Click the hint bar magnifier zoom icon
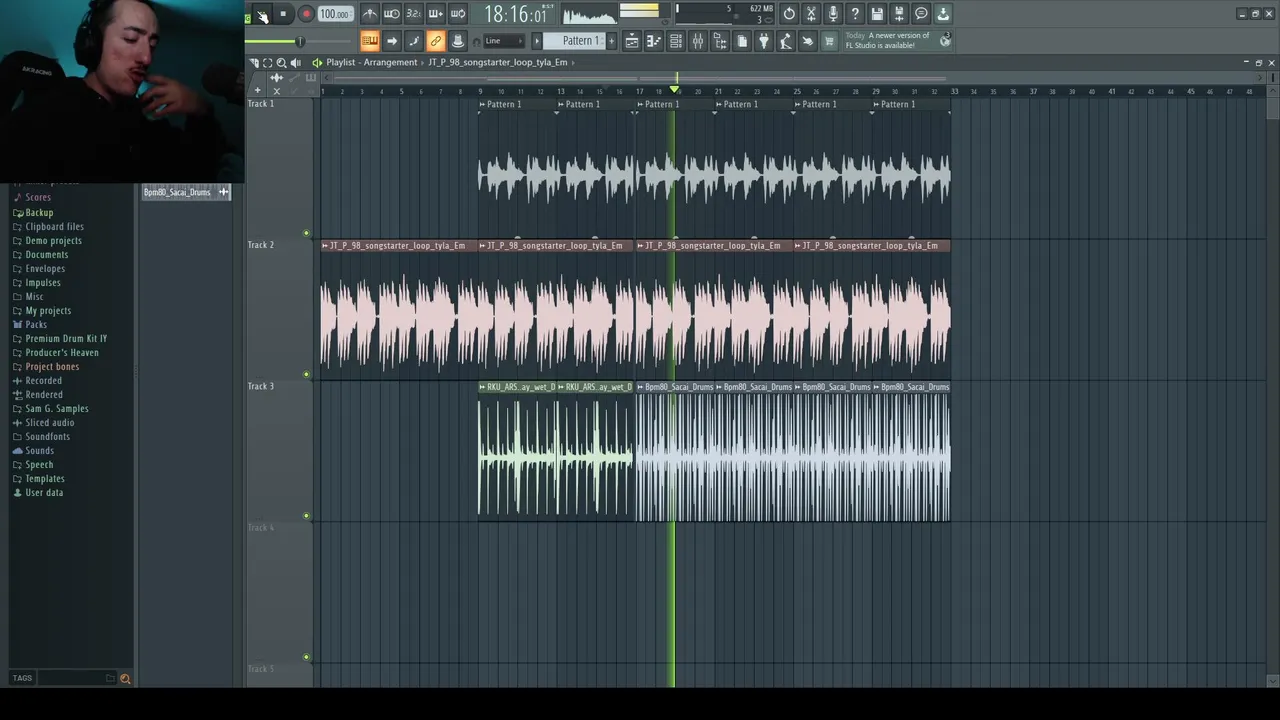1280x720 pixels. click(281, 62)
